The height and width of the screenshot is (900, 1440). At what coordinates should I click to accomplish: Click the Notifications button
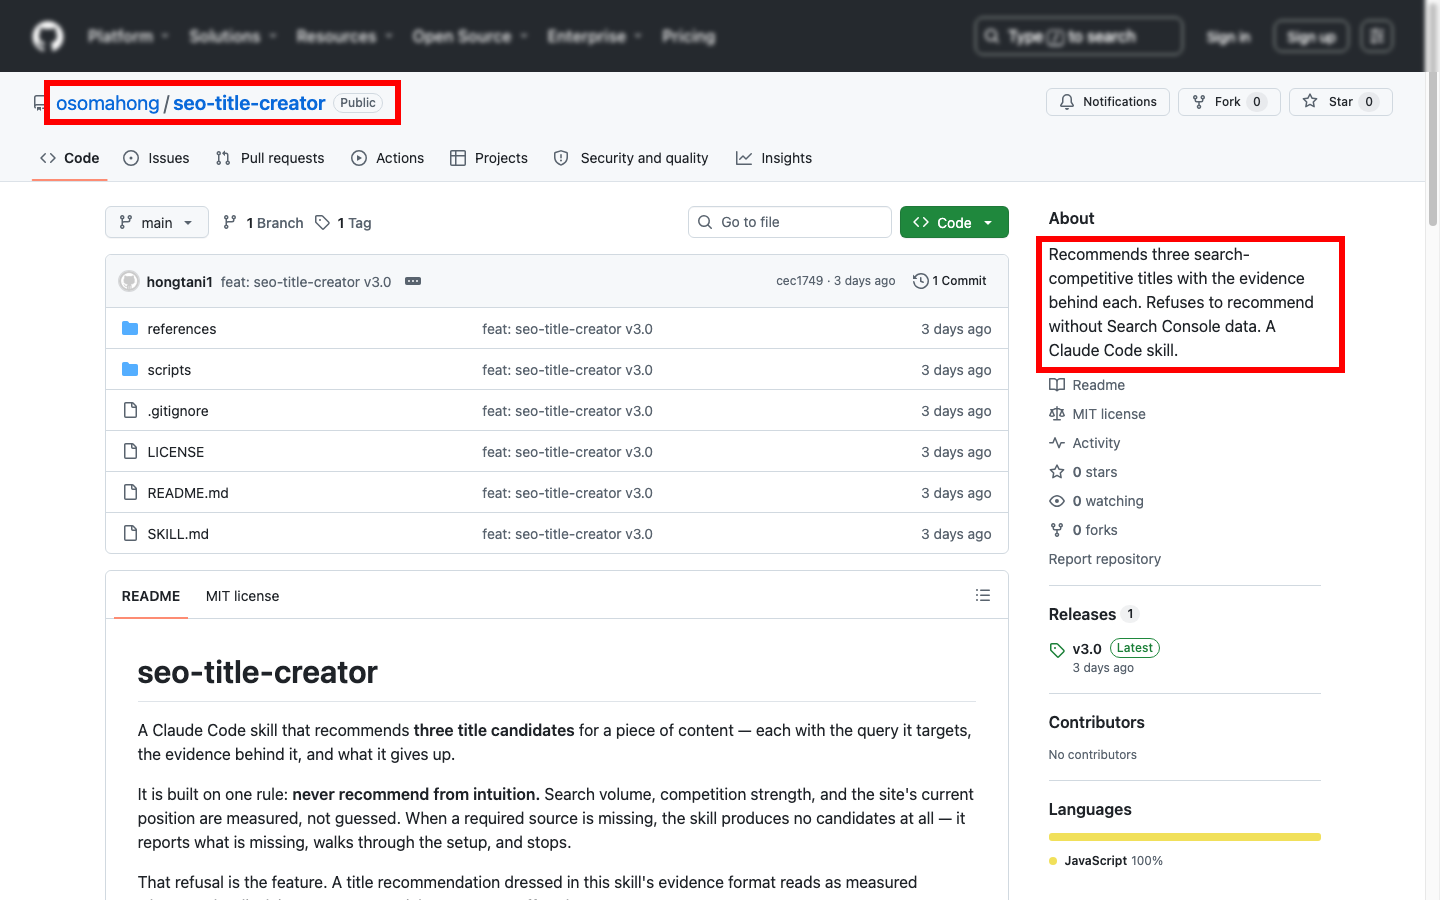tap(1108, 102)
